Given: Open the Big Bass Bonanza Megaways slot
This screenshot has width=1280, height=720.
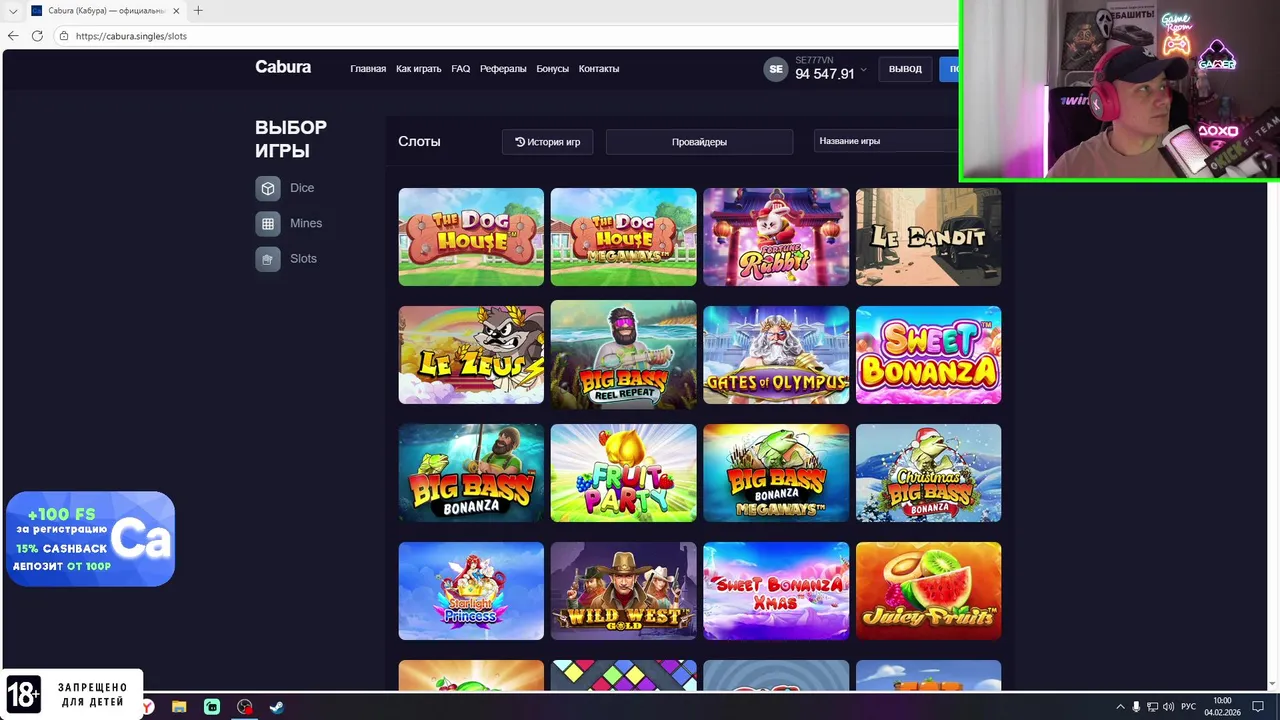Looking at the screenshot, I should 776,473.
